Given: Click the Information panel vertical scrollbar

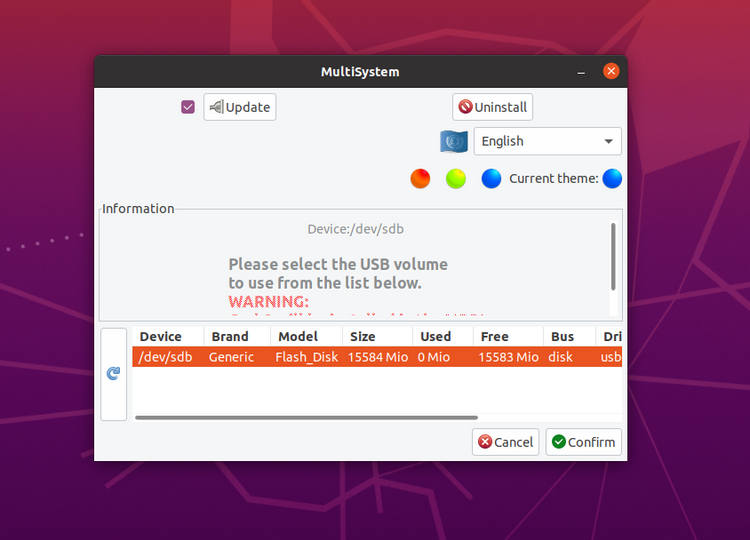Looking at the screenshot, I should click(613, 256).
